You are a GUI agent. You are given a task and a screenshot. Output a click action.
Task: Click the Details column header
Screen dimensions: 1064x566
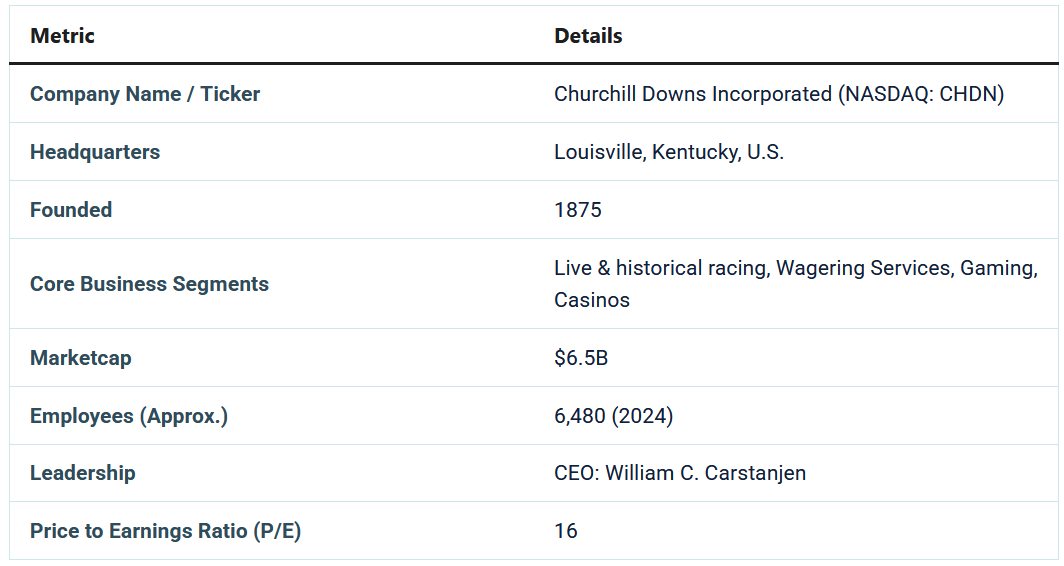[x=588, y=36]
